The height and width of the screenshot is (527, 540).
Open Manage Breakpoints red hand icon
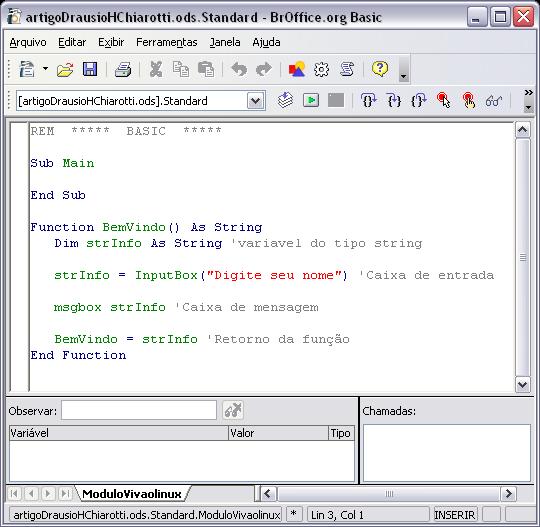468,101
